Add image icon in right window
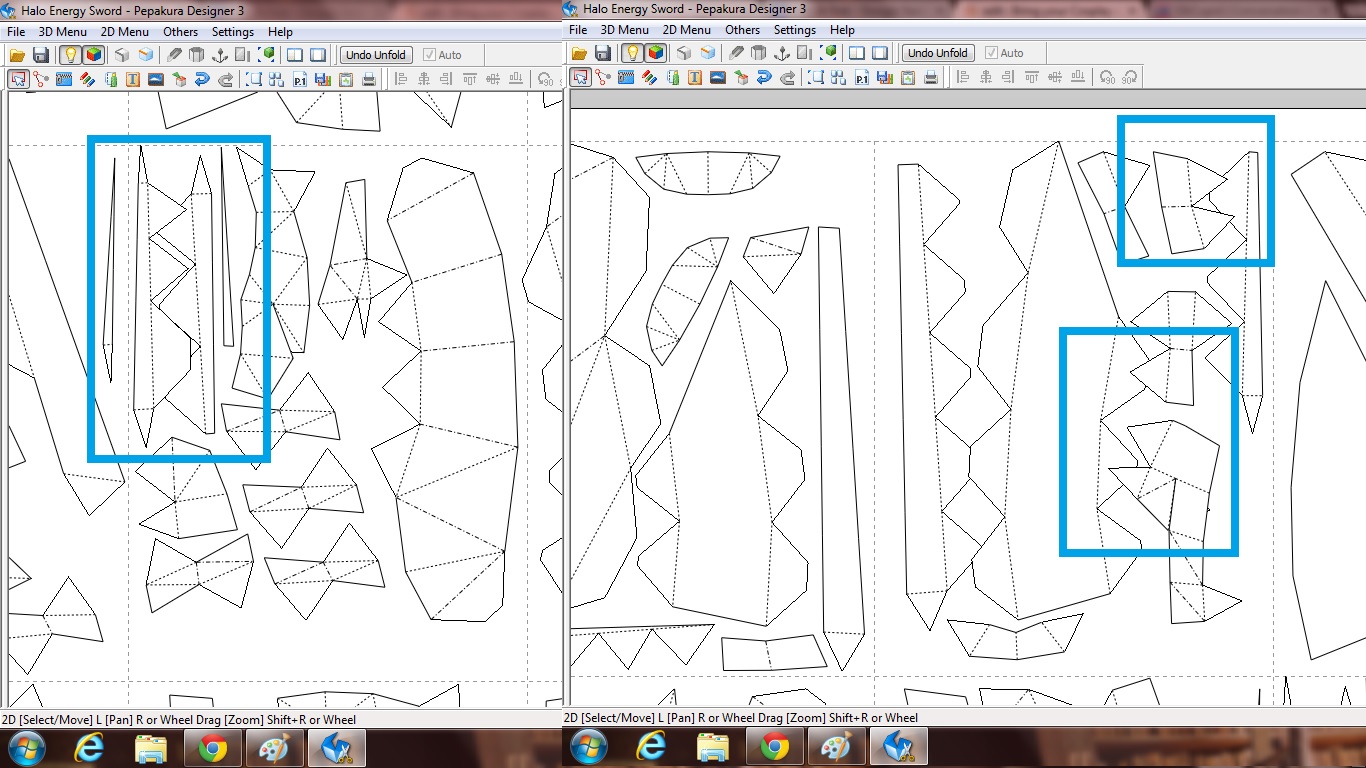 718,77
